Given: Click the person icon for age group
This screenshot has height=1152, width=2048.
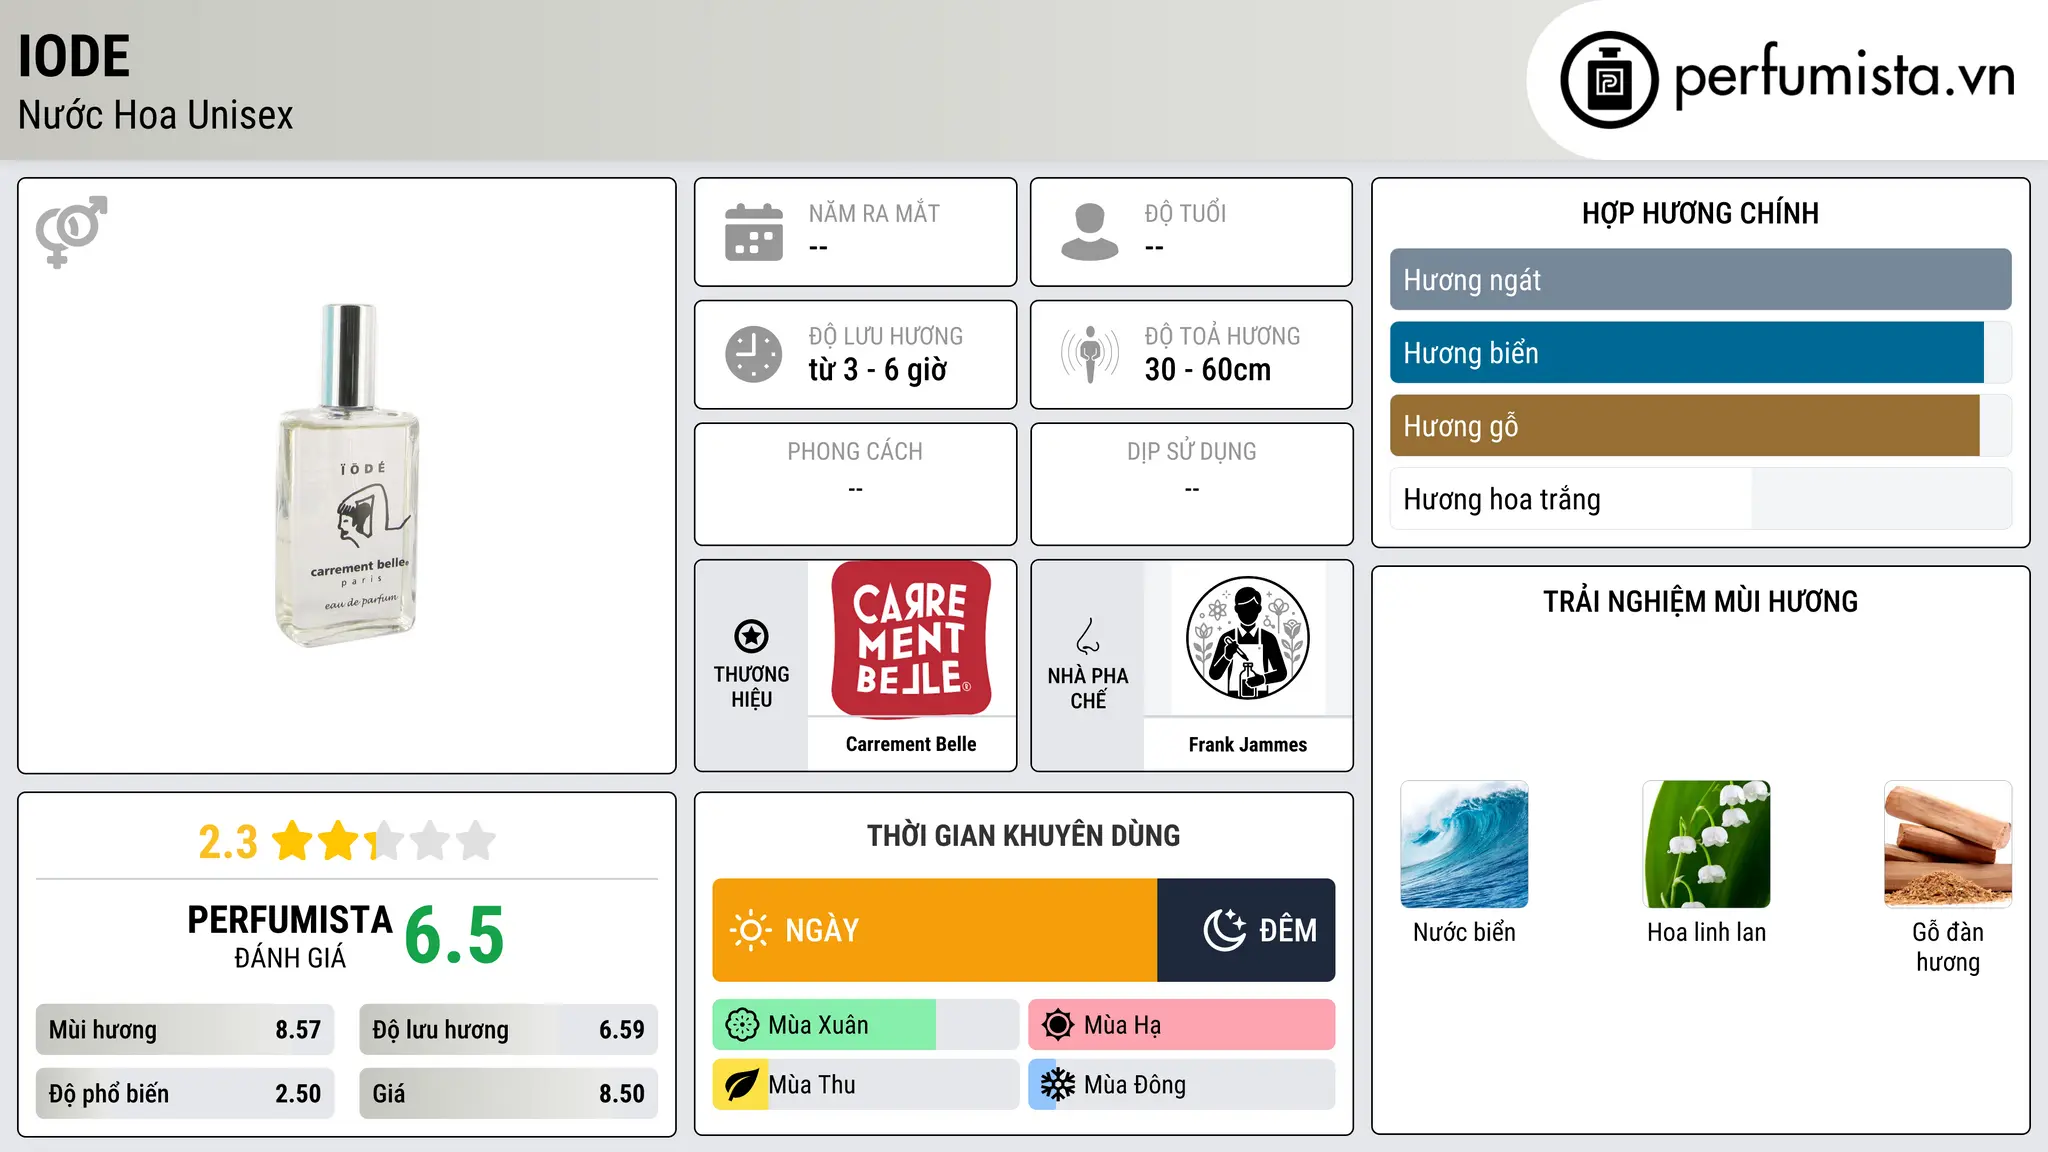Looking at the screenshot, I should 1089,232.
